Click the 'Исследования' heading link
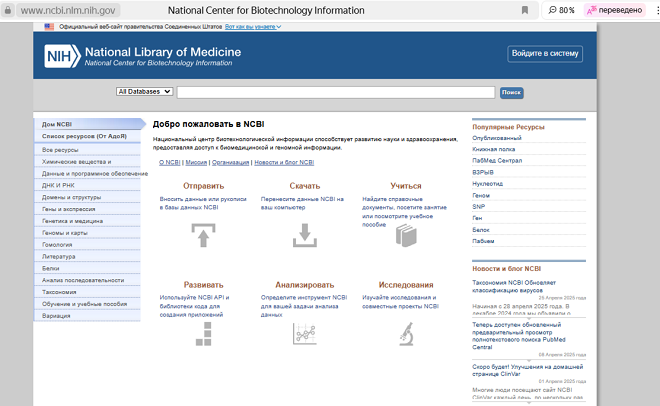660x406 pixels. pyautogui.click(x=406, y=285)
